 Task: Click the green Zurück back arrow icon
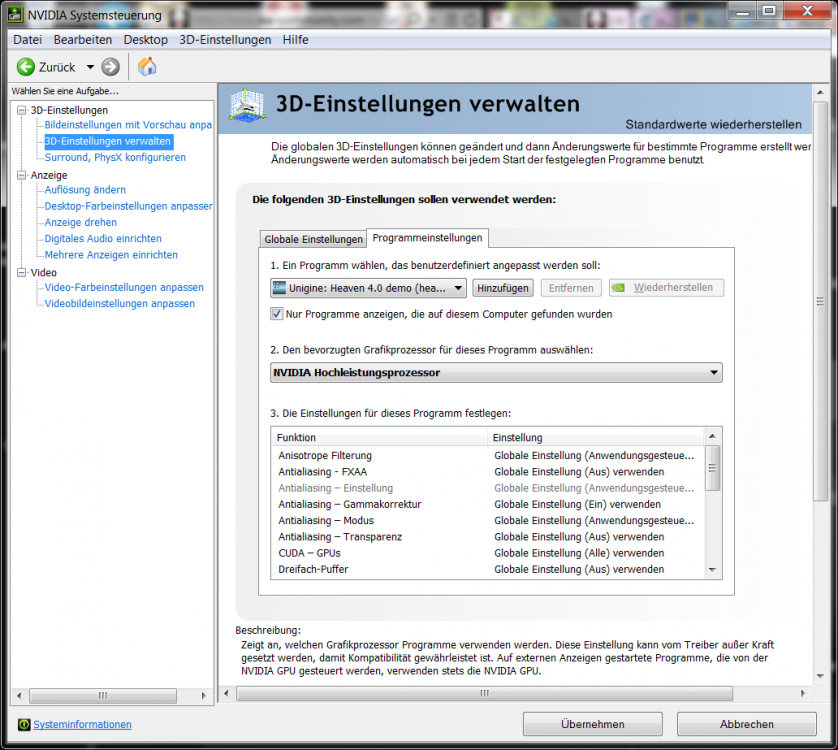coord(26,67)
